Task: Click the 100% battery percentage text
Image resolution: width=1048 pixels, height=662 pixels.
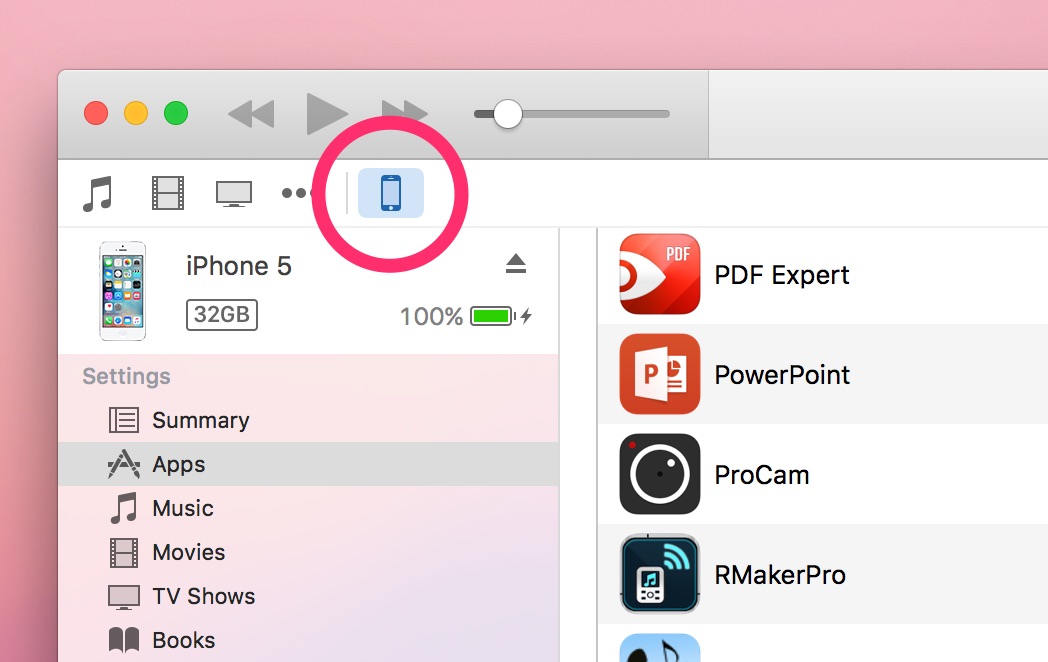Action: coord(431,316)
